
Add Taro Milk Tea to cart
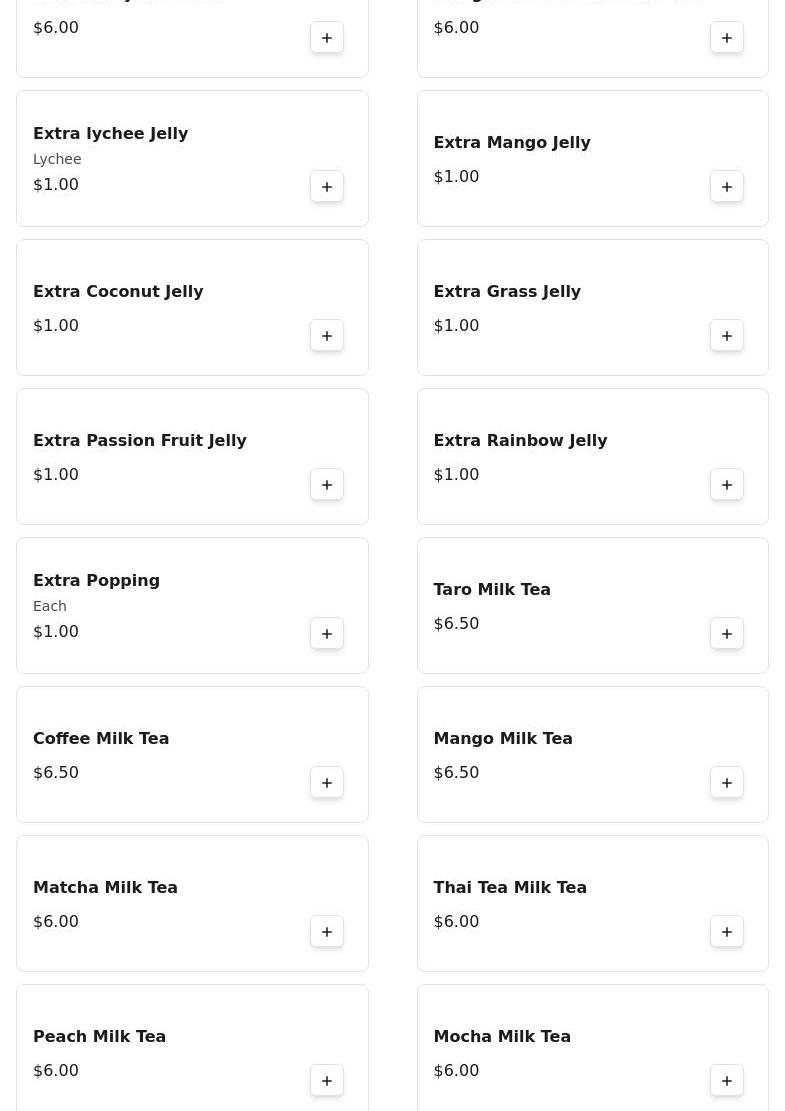pos(727,634)
